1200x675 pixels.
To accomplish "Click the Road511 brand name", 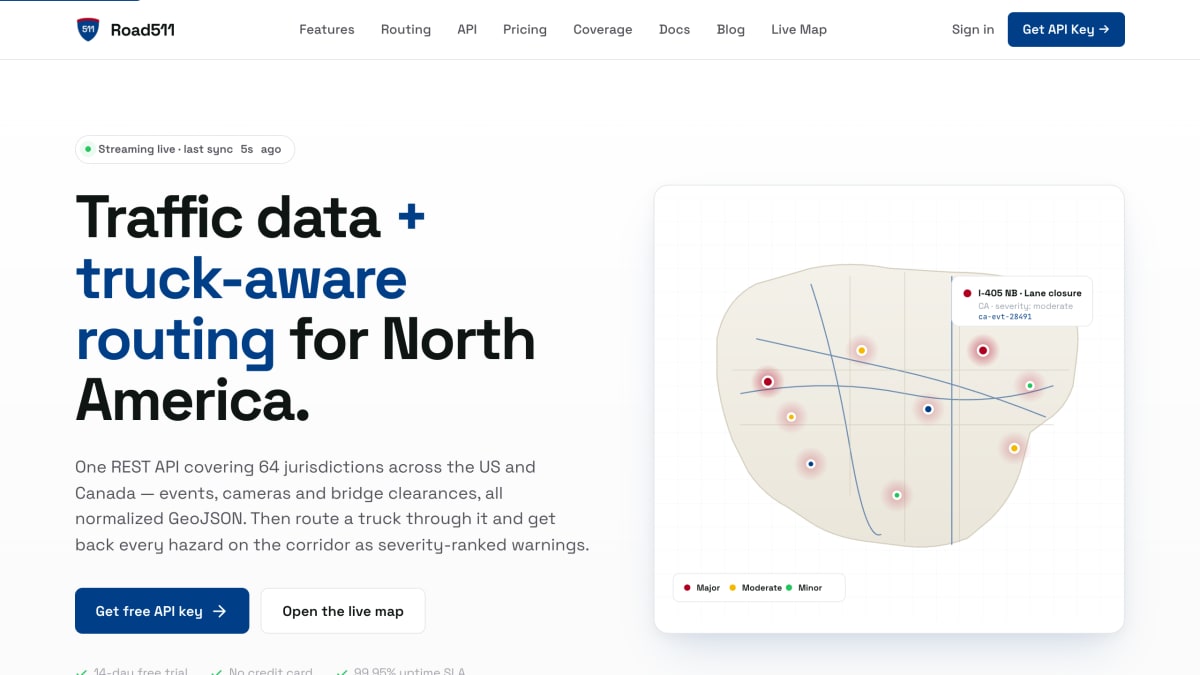I will coord(142,30).
